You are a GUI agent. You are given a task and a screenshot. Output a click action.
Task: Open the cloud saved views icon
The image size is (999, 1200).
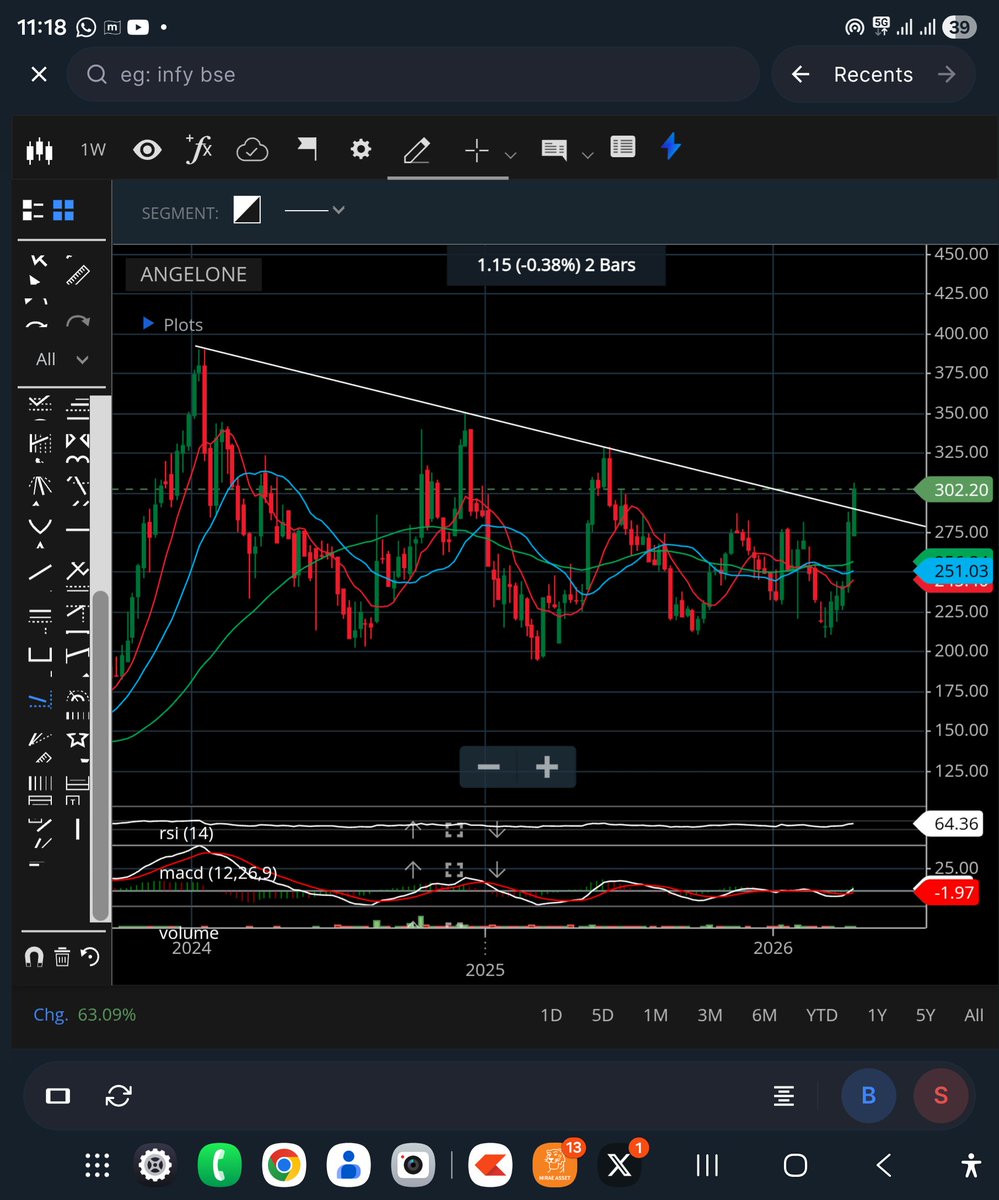click(252, 150)
